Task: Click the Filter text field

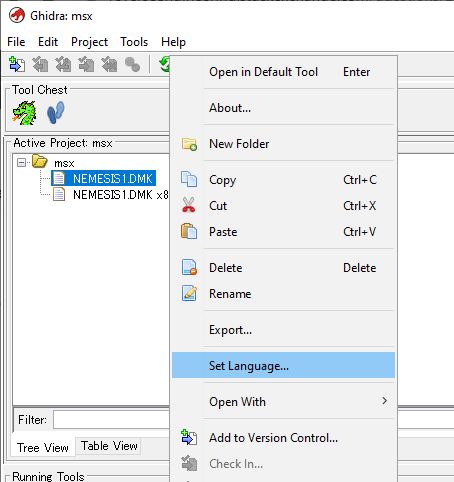Action: [x=111, y=420]
